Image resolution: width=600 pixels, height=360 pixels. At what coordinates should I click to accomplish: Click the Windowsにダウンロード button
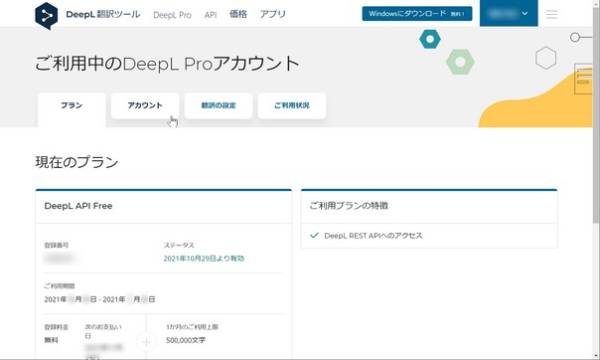click(x=417, y=14)
